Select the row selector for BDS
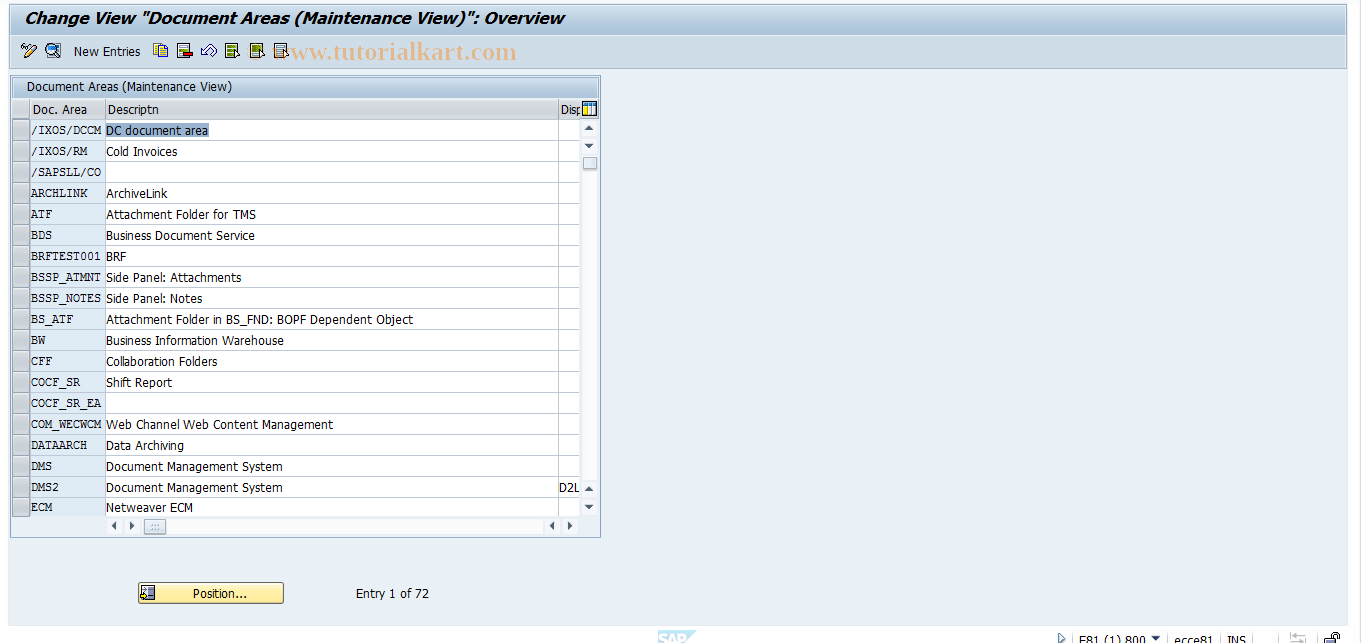Image resolution: width=1361 pixels, height=643 pixels. pos(21,235)
